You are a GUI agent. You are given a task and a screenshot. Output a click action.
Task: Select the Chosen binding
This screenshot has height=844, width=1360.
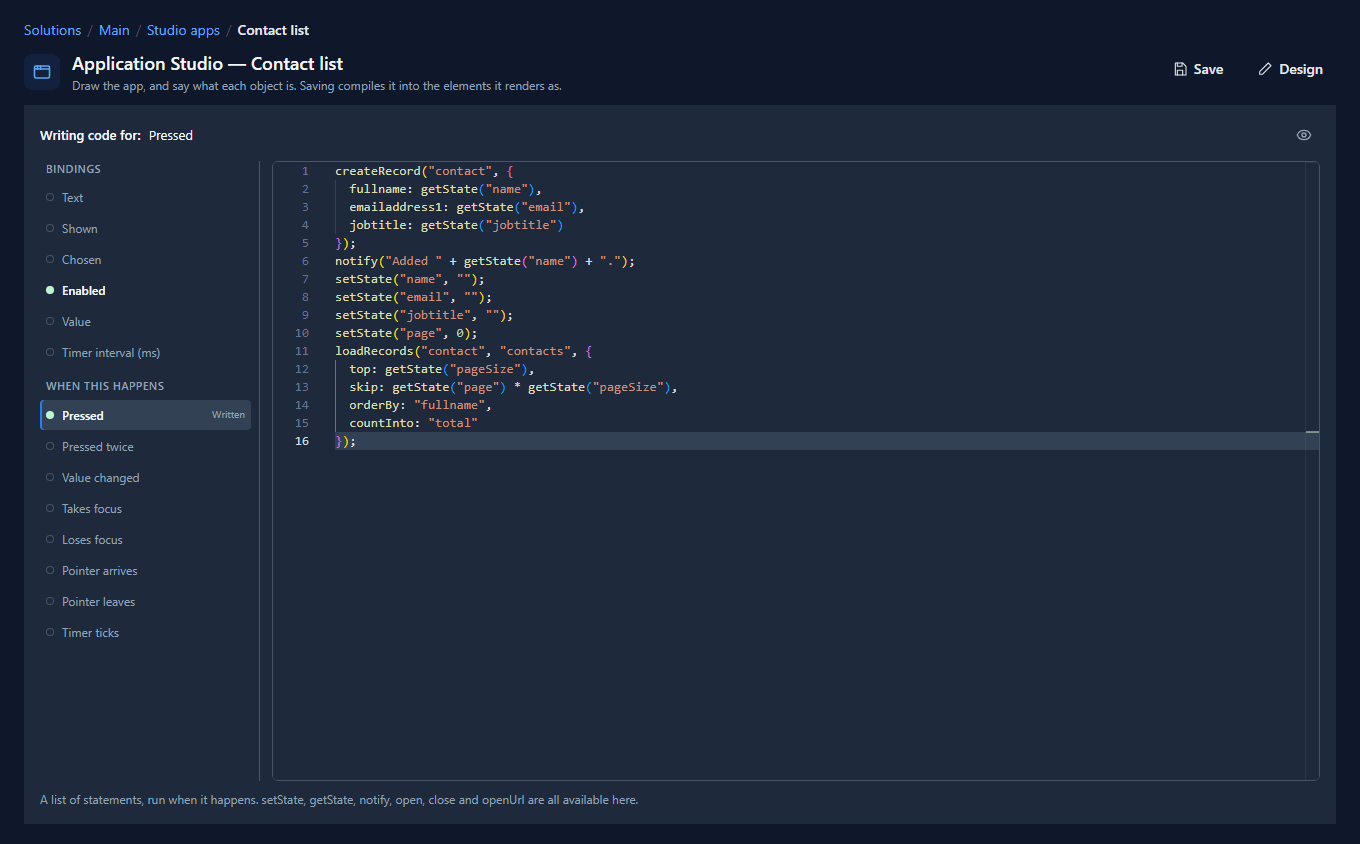[x=145, y=260]
